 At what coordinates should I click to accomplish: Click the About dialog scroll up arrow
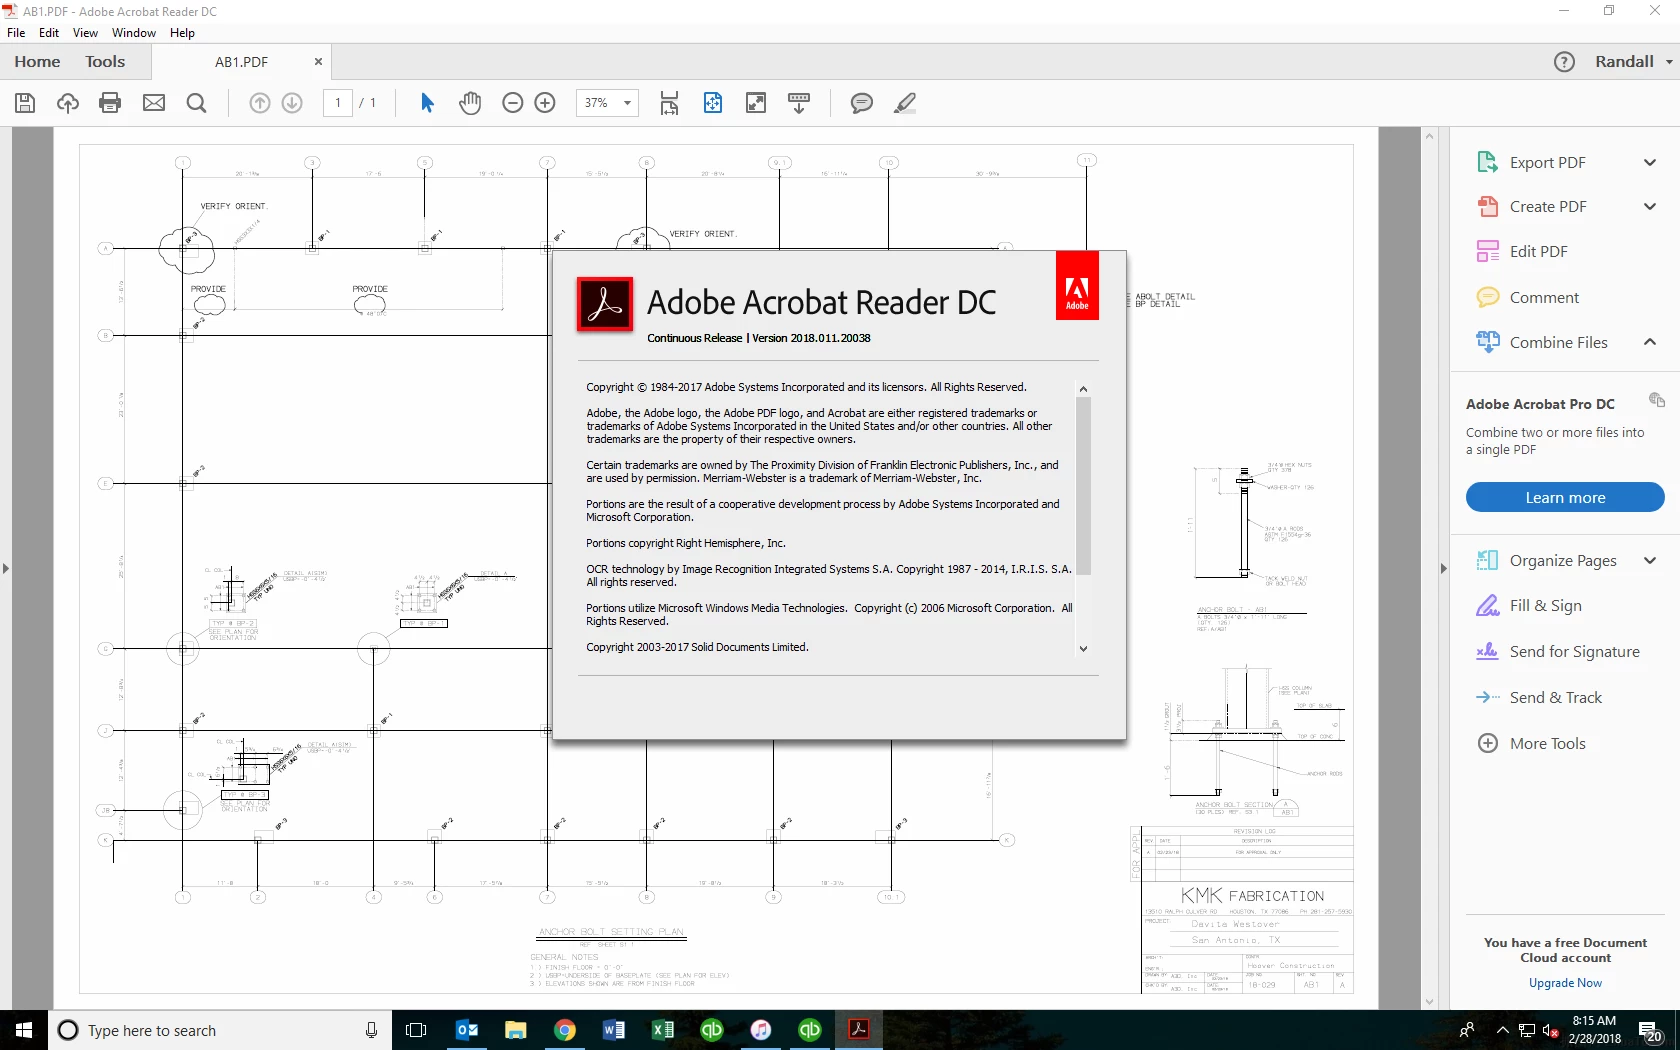pyautogui.click(x=1083, y=389)
